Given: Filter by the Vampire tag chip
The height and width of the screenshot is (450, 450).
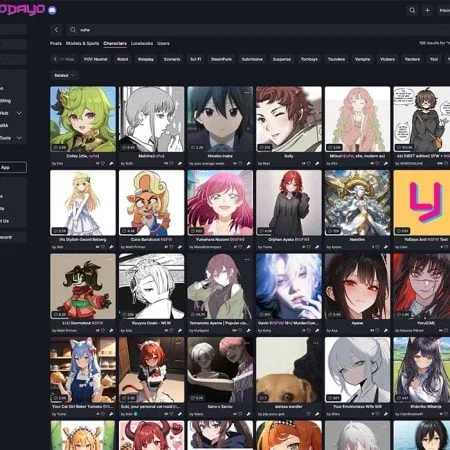Looking at the screenshot, I should [x=362, y=59].
